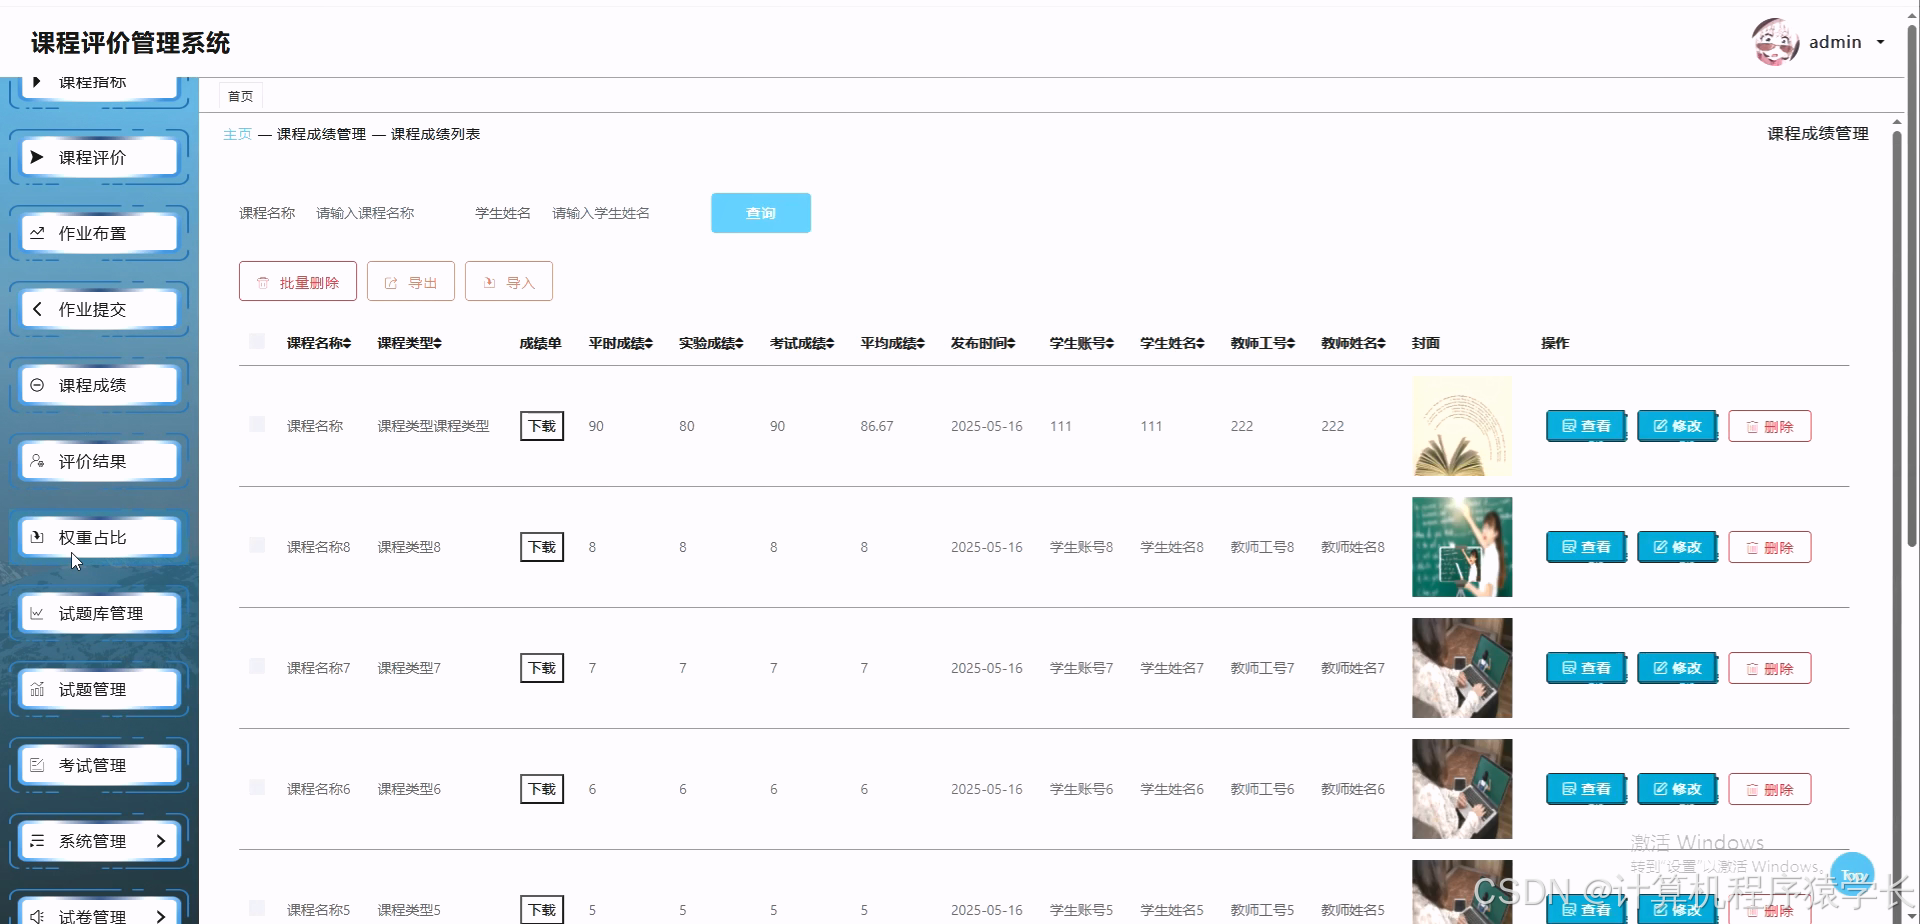Viewport: 1920px width, 924px height.
Task: Click the 课程成绩 circle-minus icon
Action: click(37, 385)
